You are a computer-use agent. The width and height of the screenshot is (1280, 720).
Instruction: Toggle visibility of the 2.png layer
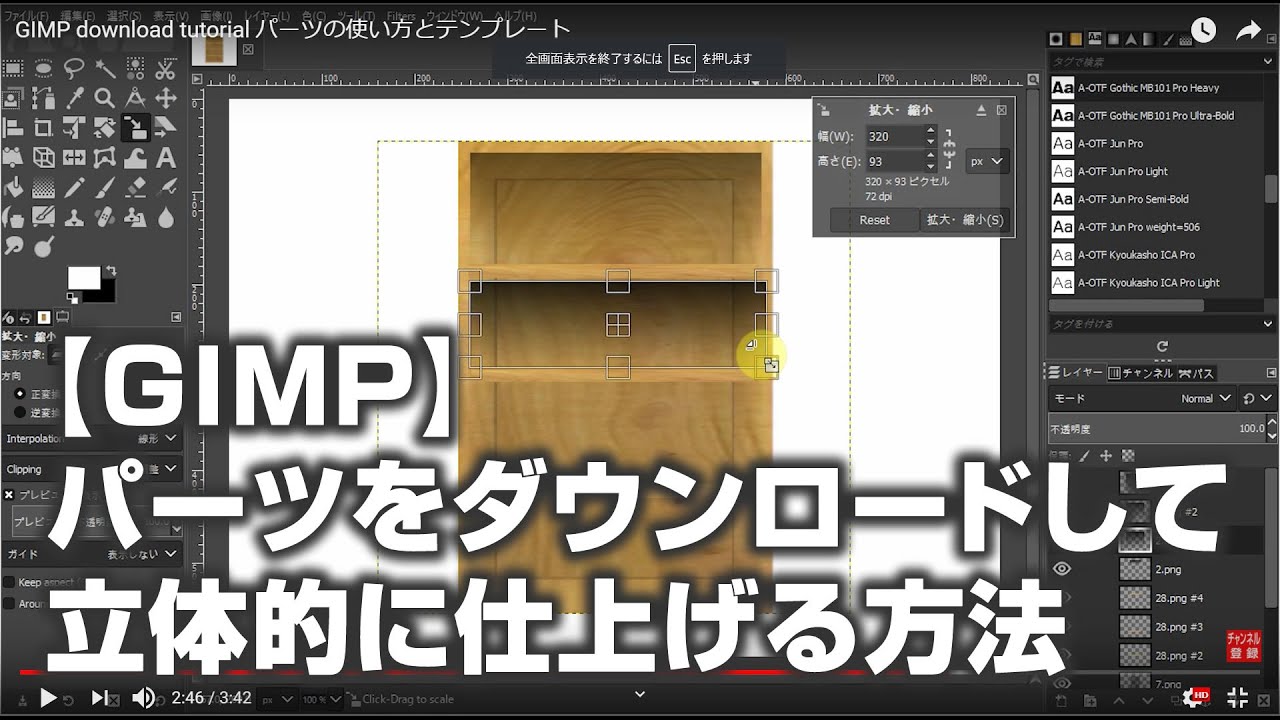1062,569
